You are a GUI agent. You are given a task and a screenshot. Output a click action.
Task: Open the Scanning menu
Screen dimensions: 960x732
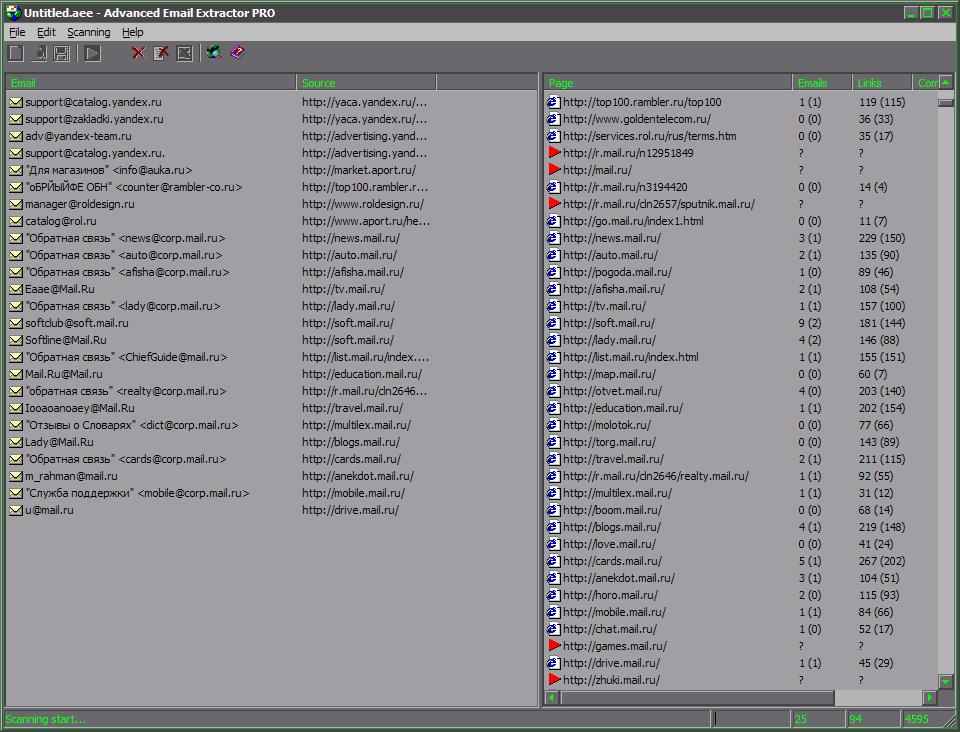pos(89,32)
